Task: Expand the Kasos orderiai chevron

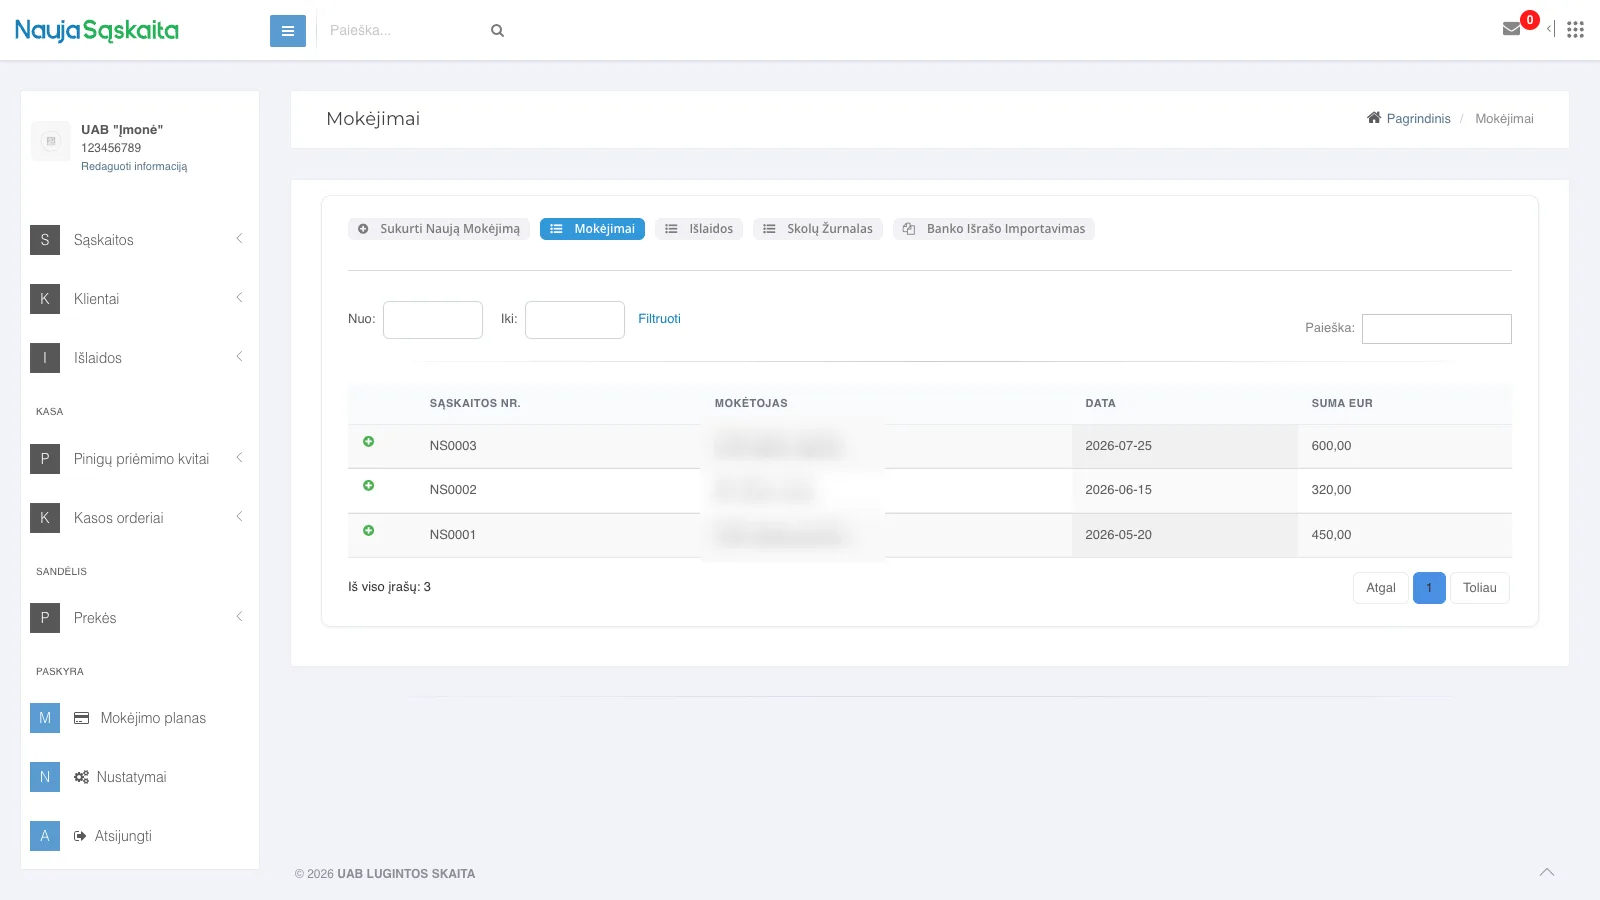Action: (239, 516)
